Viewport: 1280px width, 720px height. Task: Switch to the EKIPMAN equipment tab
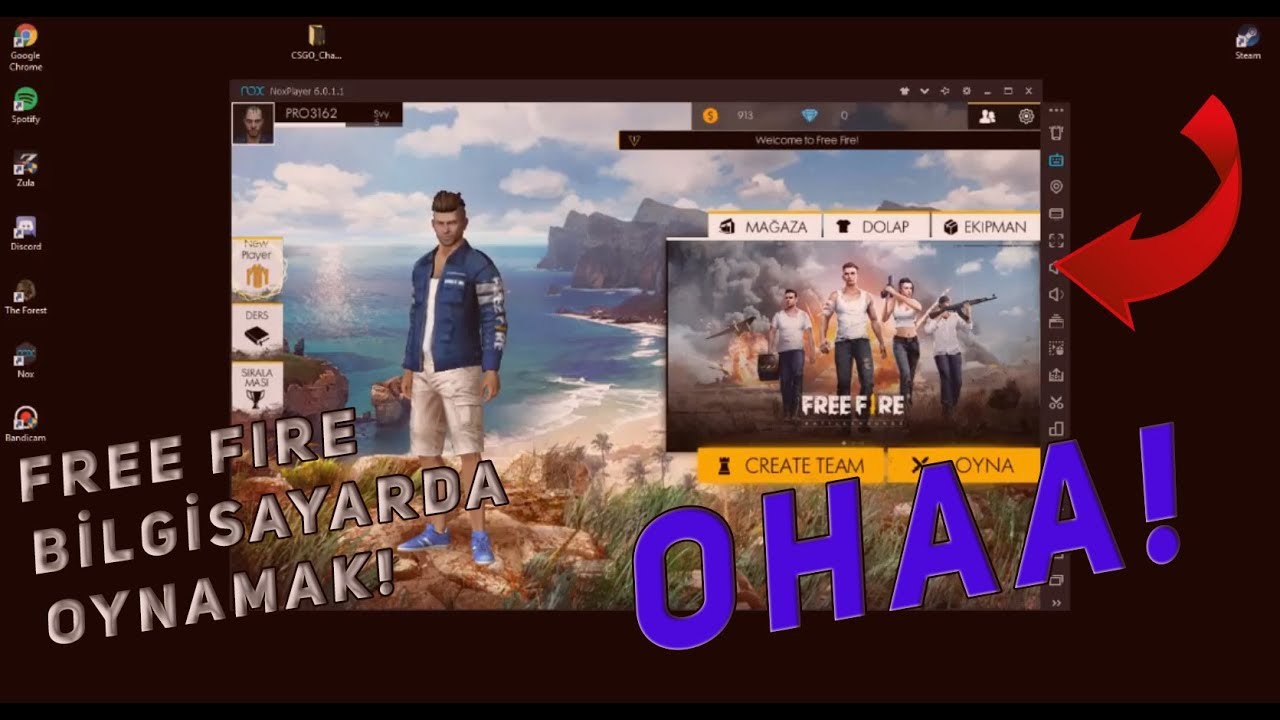pos(986,227)
